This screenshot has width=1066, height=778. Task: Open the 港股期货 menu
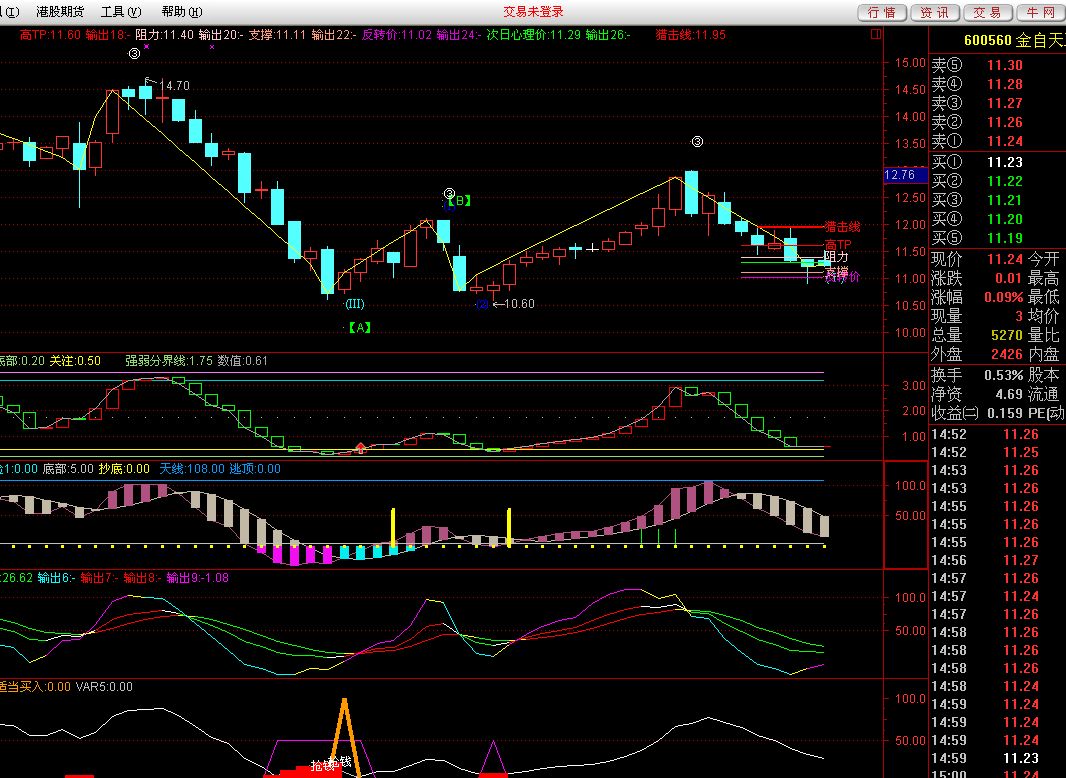60,12
